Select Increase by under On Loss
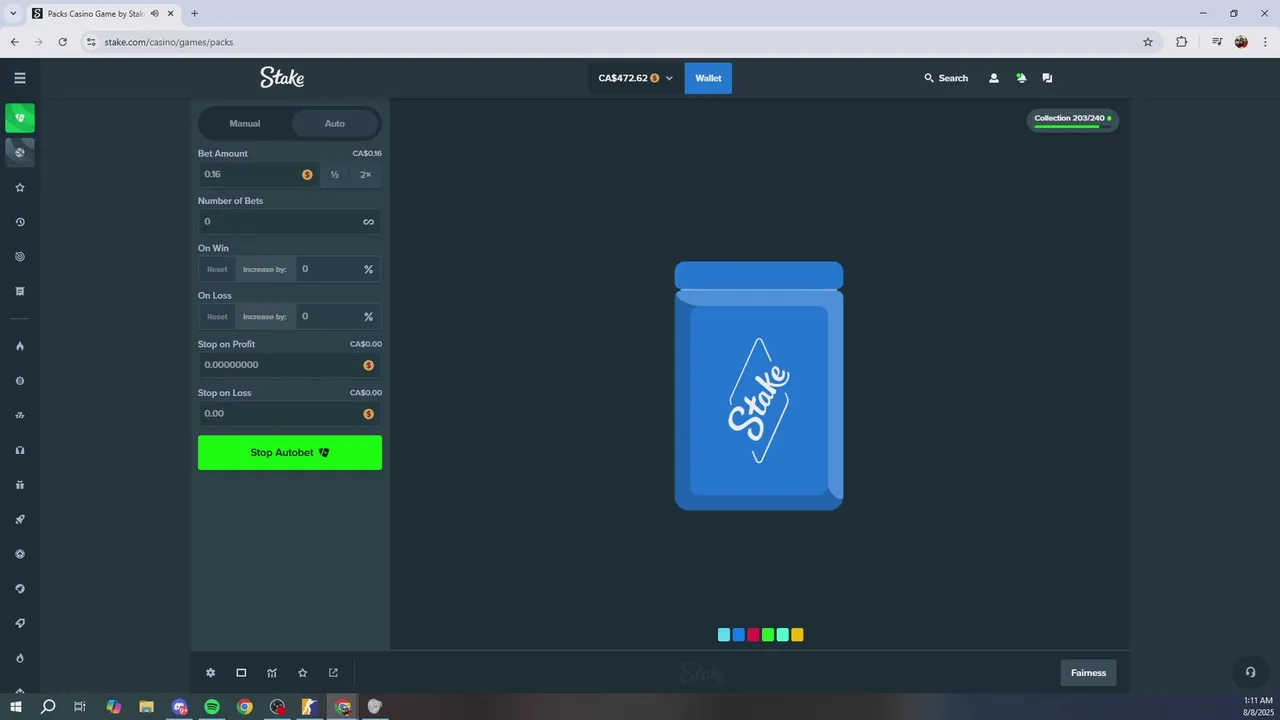 pyautogui.click(x=265, y=317)
